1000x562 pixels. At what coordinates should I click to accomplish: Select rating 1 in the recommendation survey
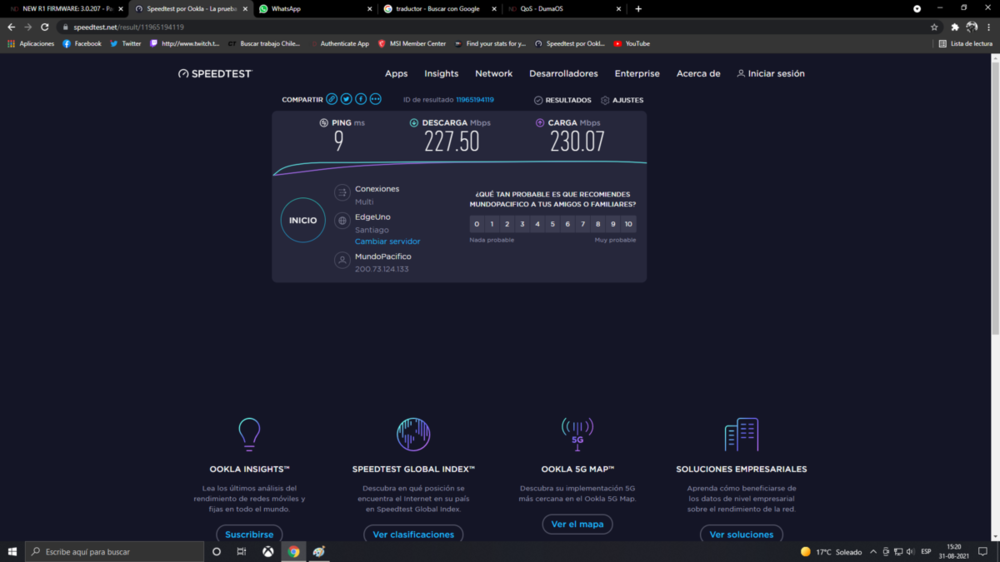pyautogui.click(x=492, y=224)
